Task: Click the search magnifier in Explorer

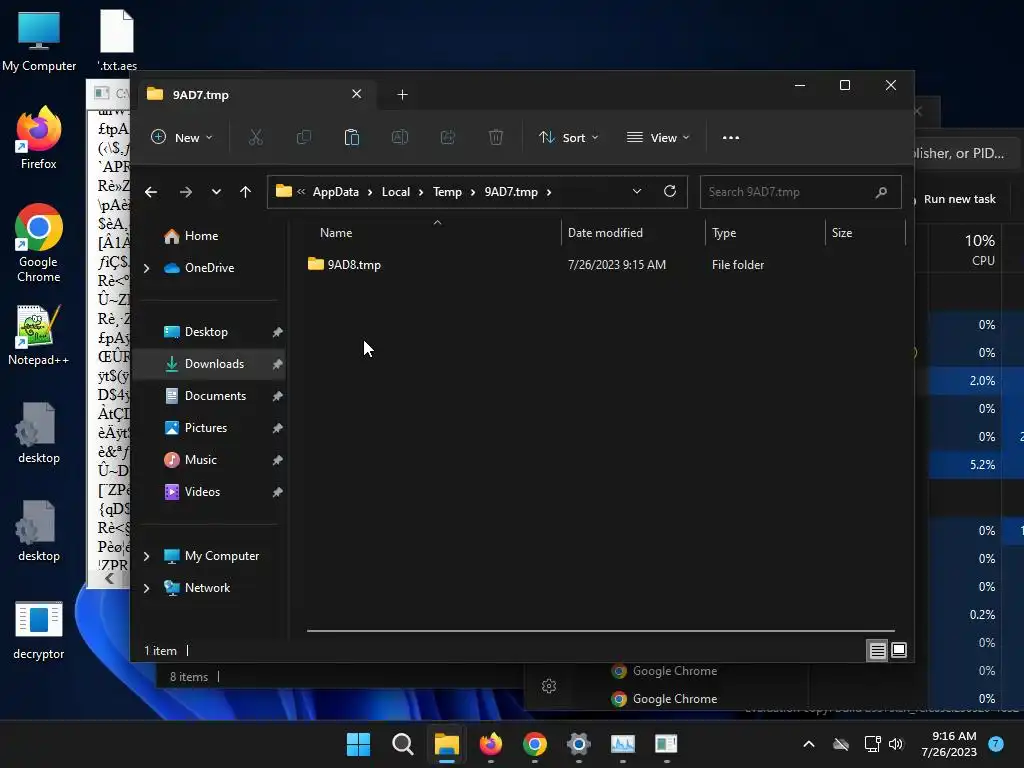Action: [x=881, y=192]
